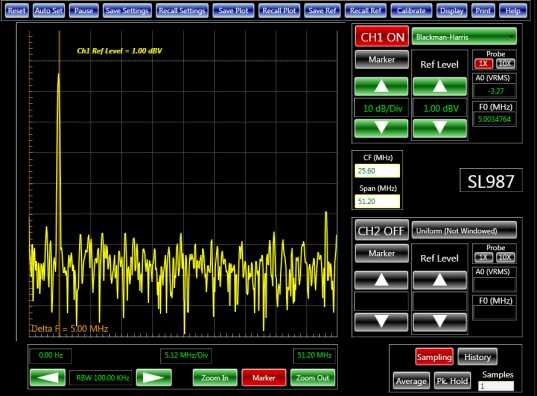The width and height of the screenshot is (537, 396).
Task: Click CH2 dB/Div down arrow
Action: 381,322
